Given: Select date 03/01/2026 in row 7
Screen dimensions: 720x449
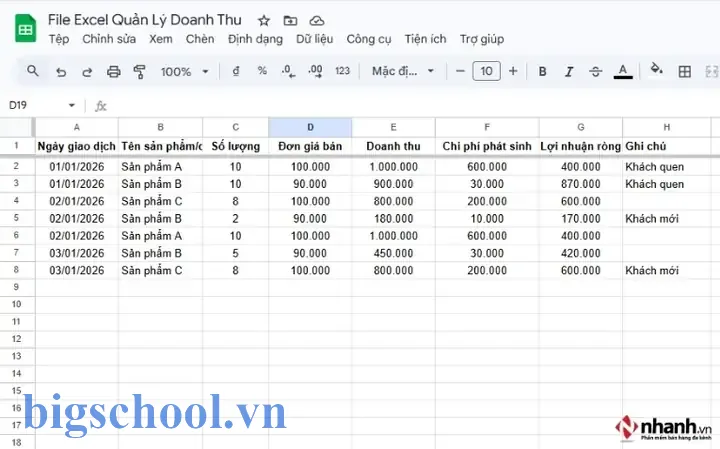Looking at the screenshot, I should pos(77,253).
